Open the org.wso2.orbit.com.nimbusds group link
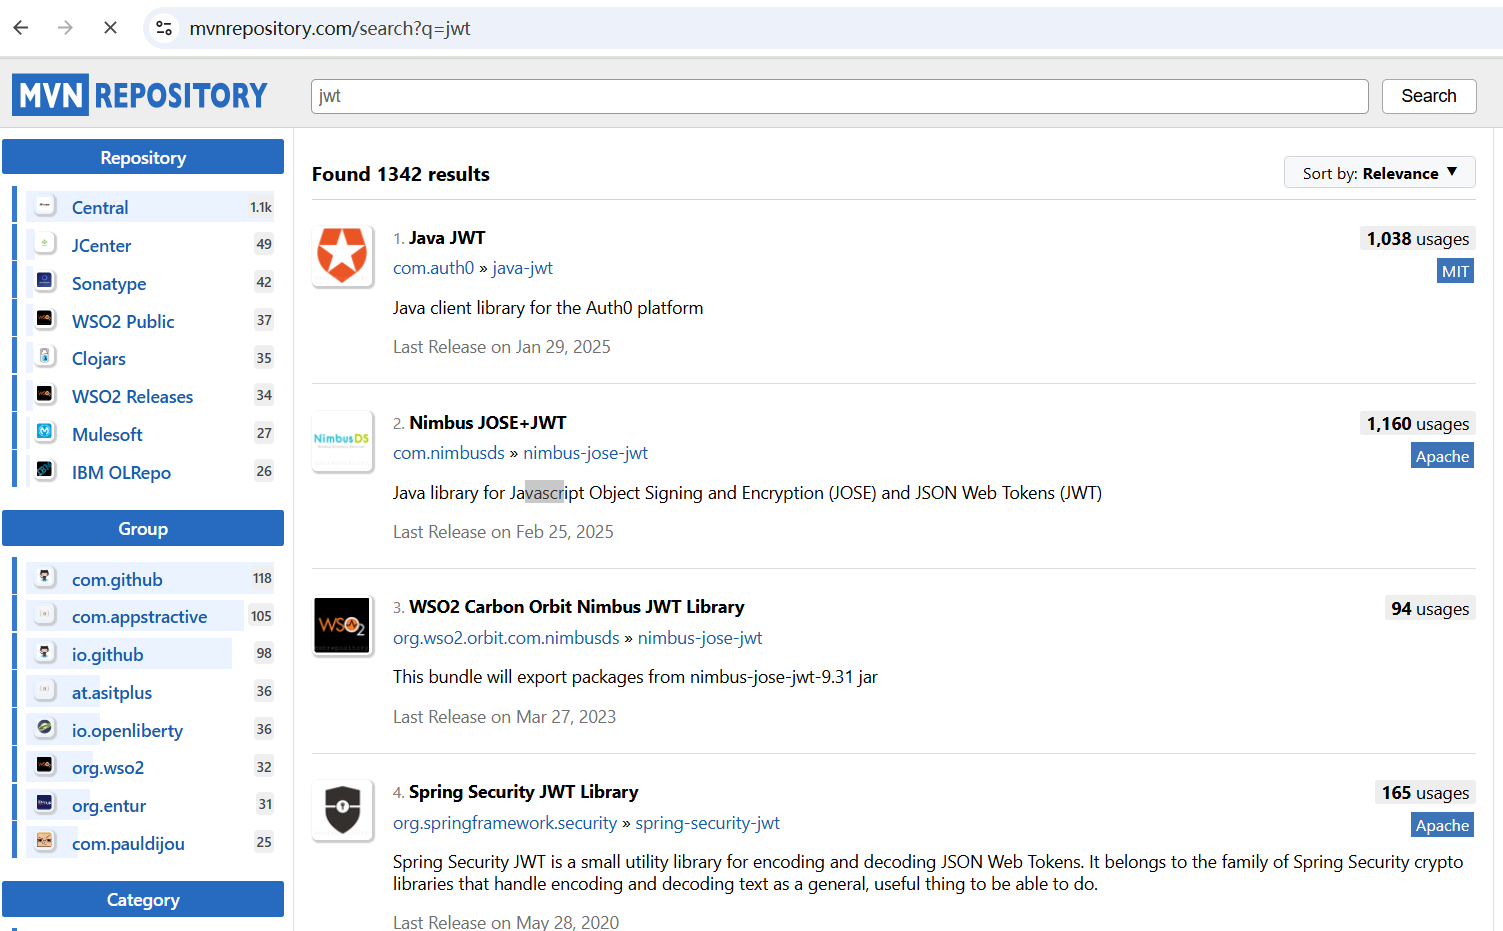The image size is (1503, 931). click(506, 638)
